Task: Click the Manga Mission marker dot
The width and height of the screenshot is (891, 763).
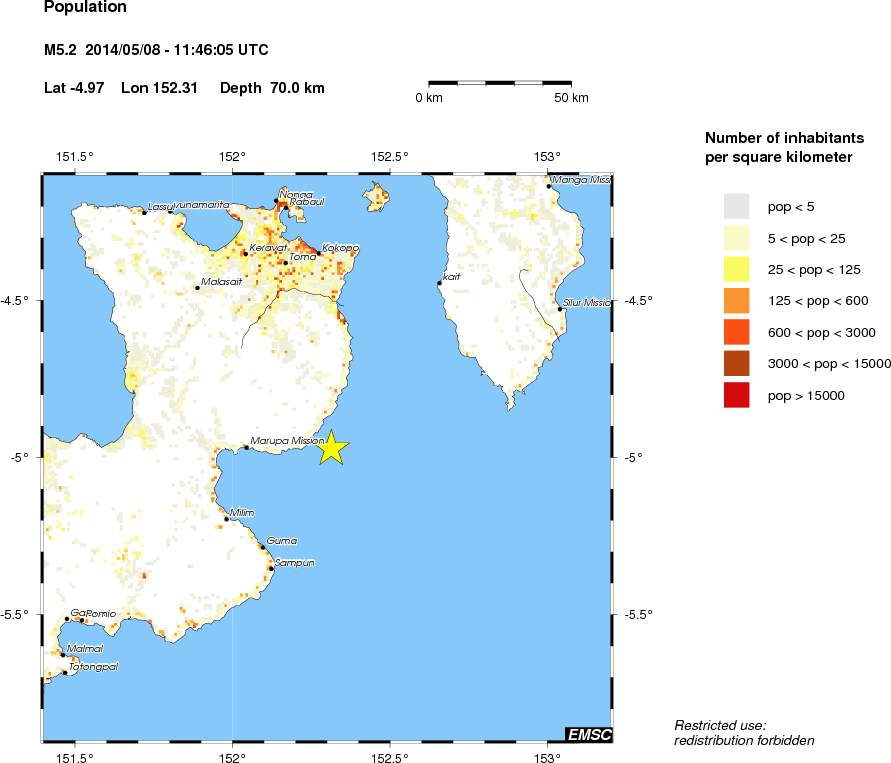Action: click(549, 186)
